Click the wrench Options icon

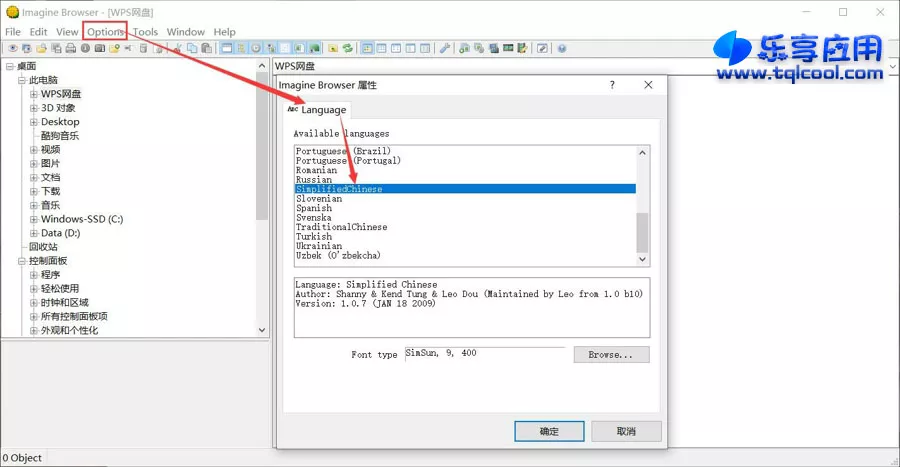pyautogui.click(x=445, y=49)
